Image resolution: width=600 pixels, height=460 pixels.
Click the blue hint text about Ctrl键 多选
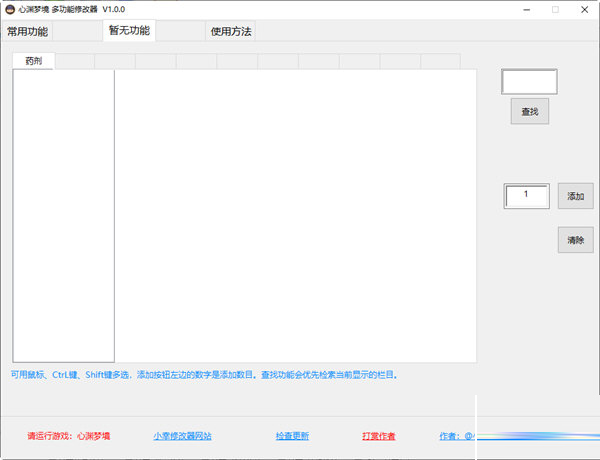point(204,375)
